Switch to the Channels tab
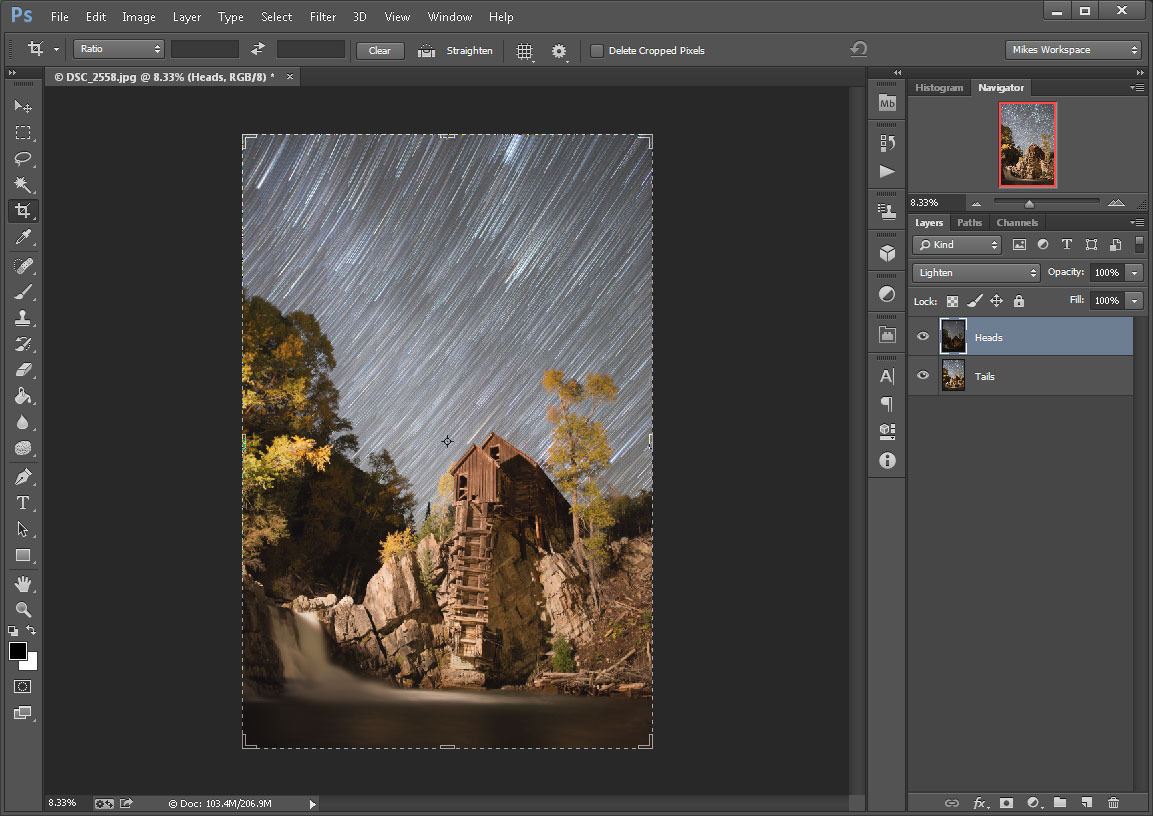1153x816 pixels. pos(1017,223)
